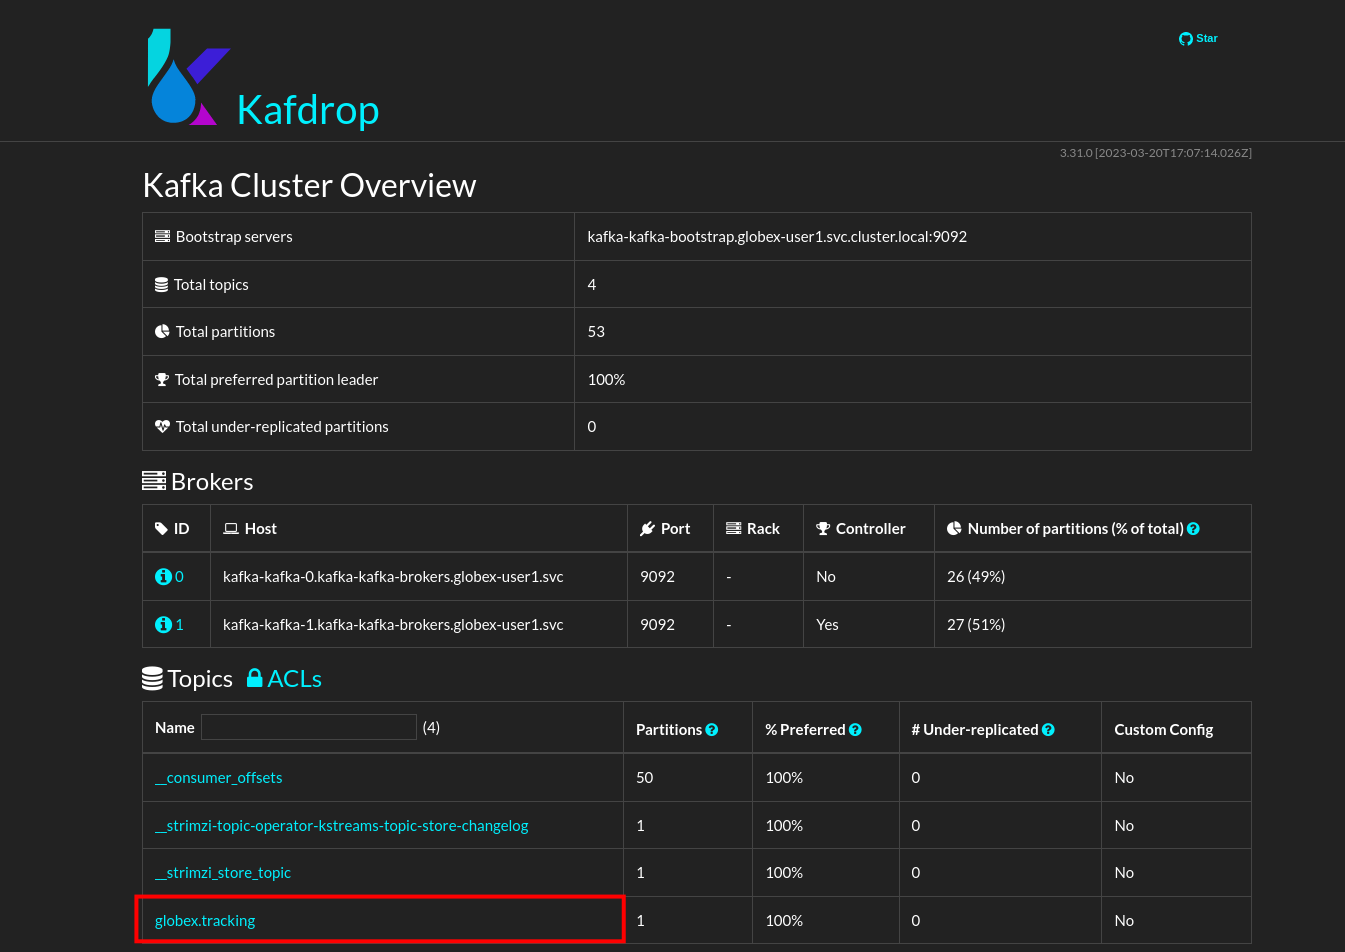Screen dimensions: 1345x952
Task: Click the version text 3.31.0
Action: pyautogui.click(x=1156, y=153)
